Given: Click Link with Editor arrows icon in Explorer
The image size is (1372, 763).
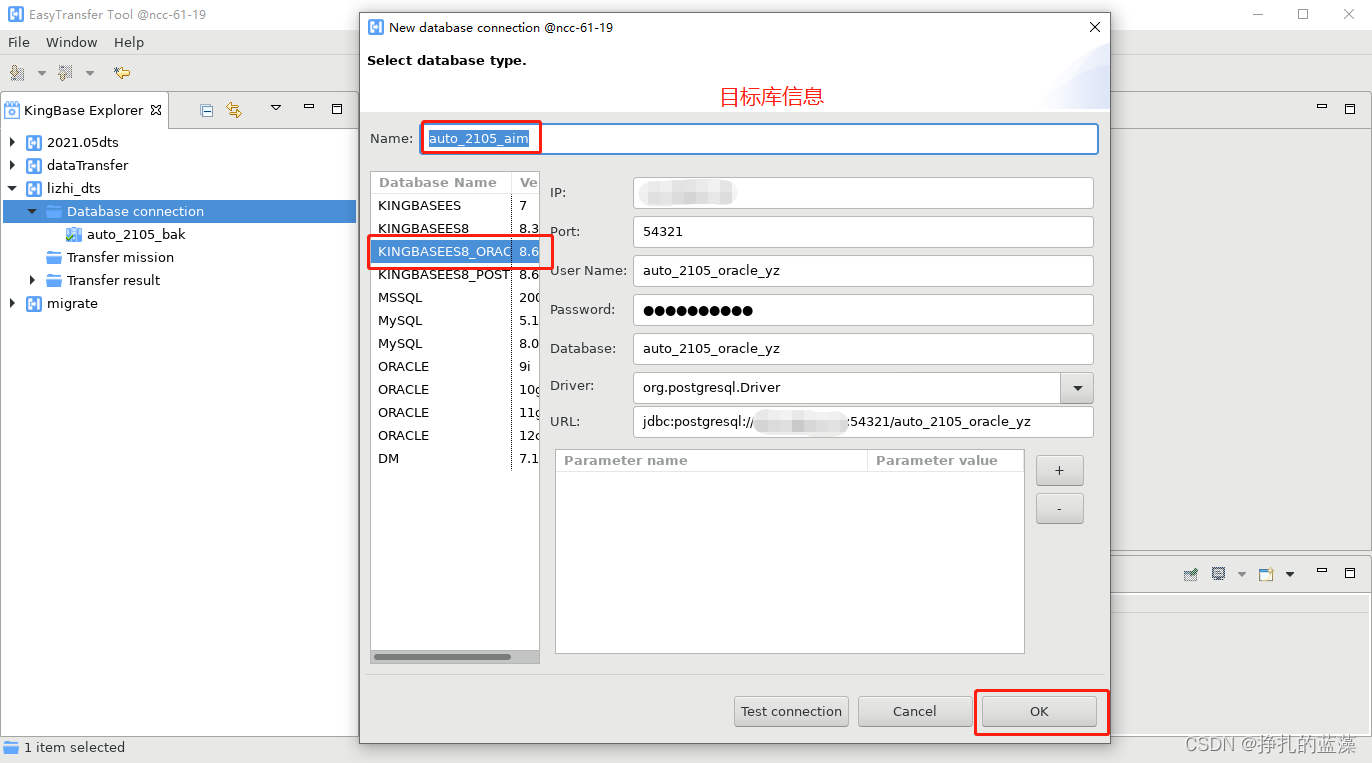Looking at the screenshot, I should 234,110.
